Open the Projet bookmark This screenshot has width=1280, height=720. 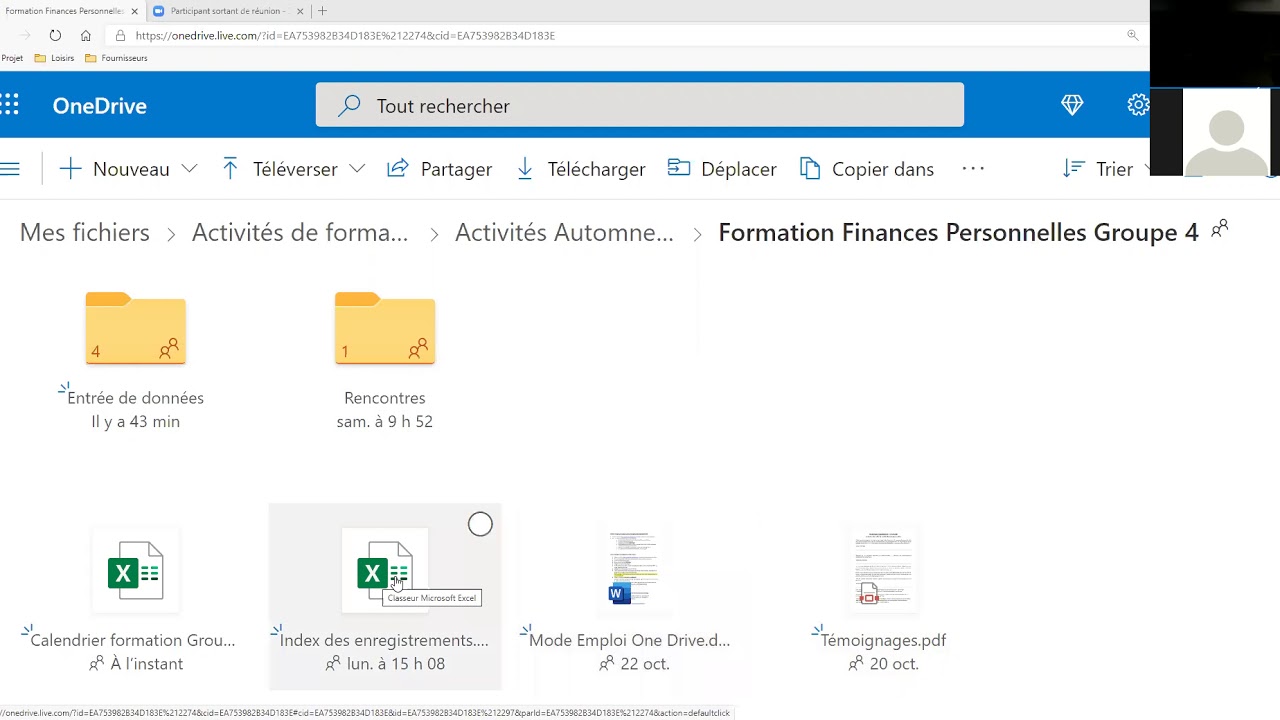pyautogui.click(x=12, y=58)
